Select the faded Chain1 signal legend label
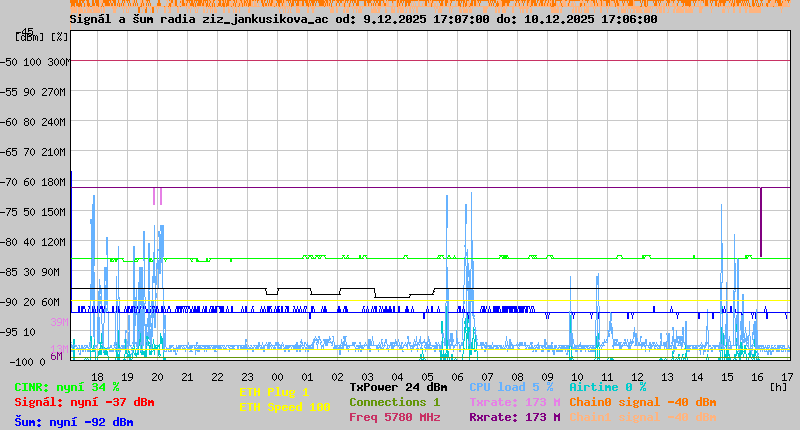800x430 pixels. [x=643, y=417]
